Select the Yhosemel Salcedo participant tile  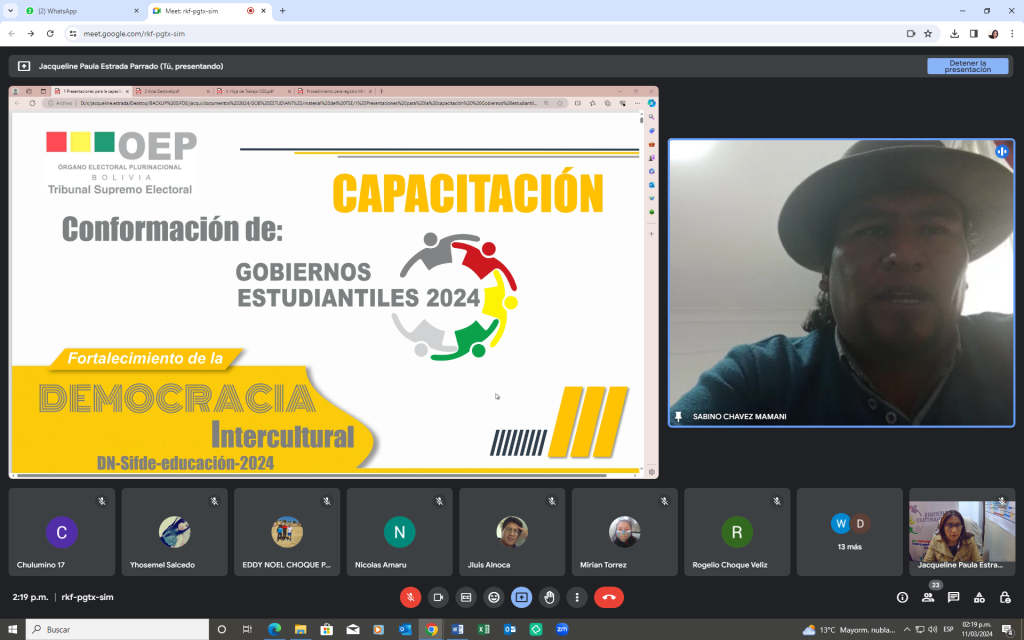[174, 532]
